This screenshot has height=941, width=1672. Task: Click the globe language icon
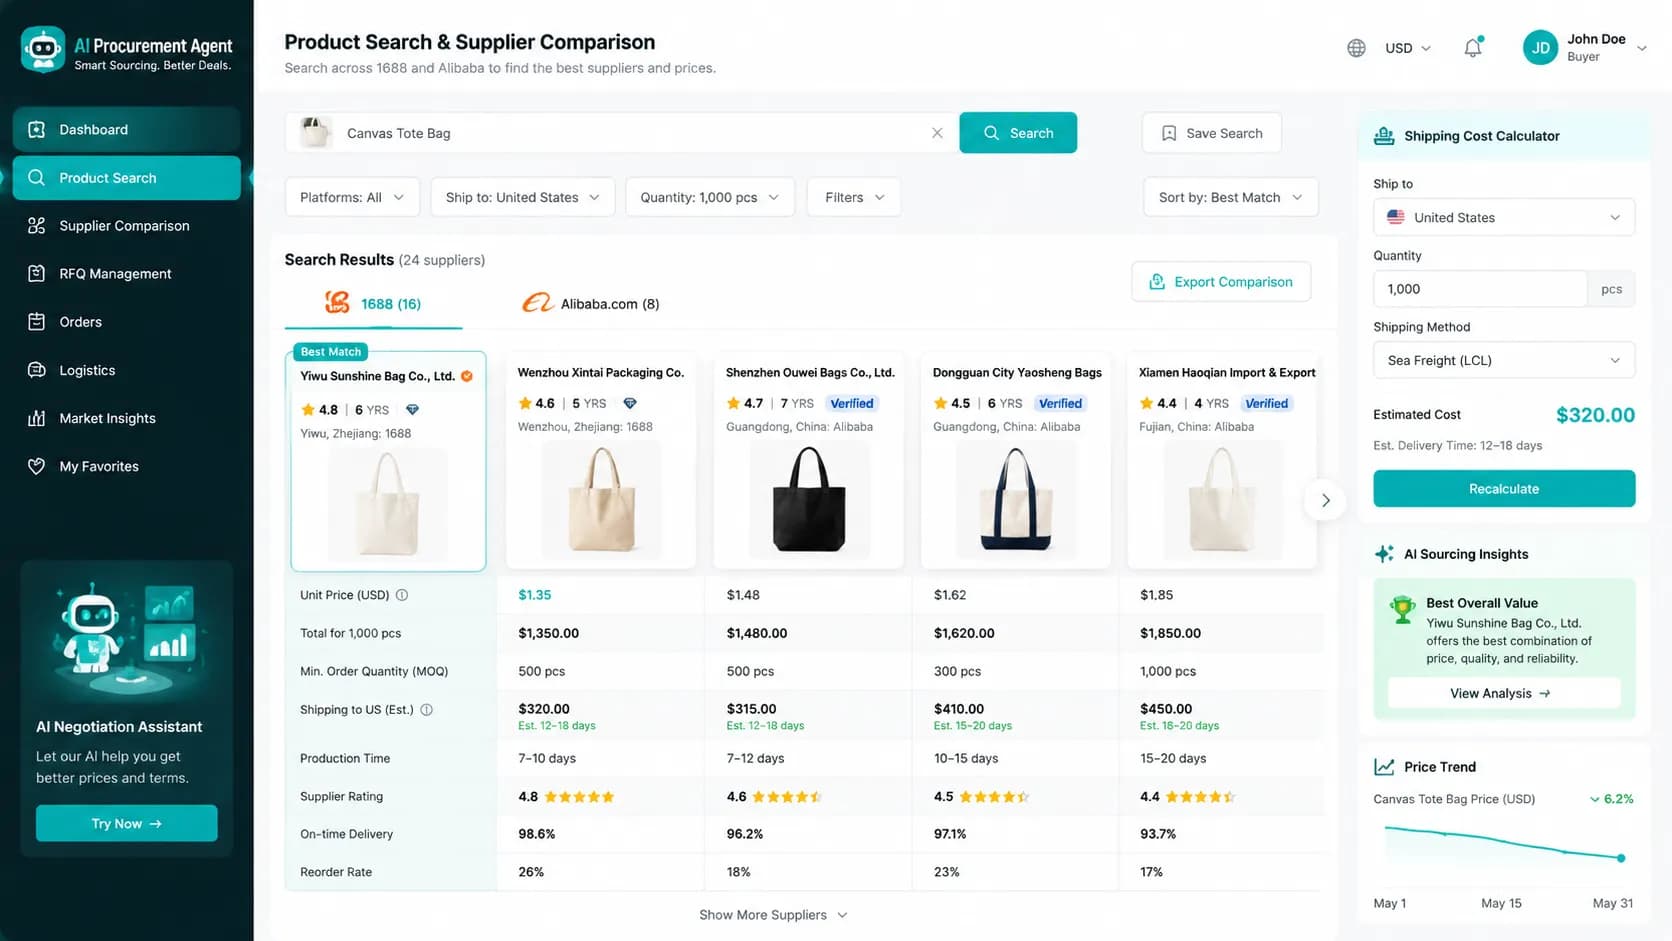click(x=1356, y=48)
